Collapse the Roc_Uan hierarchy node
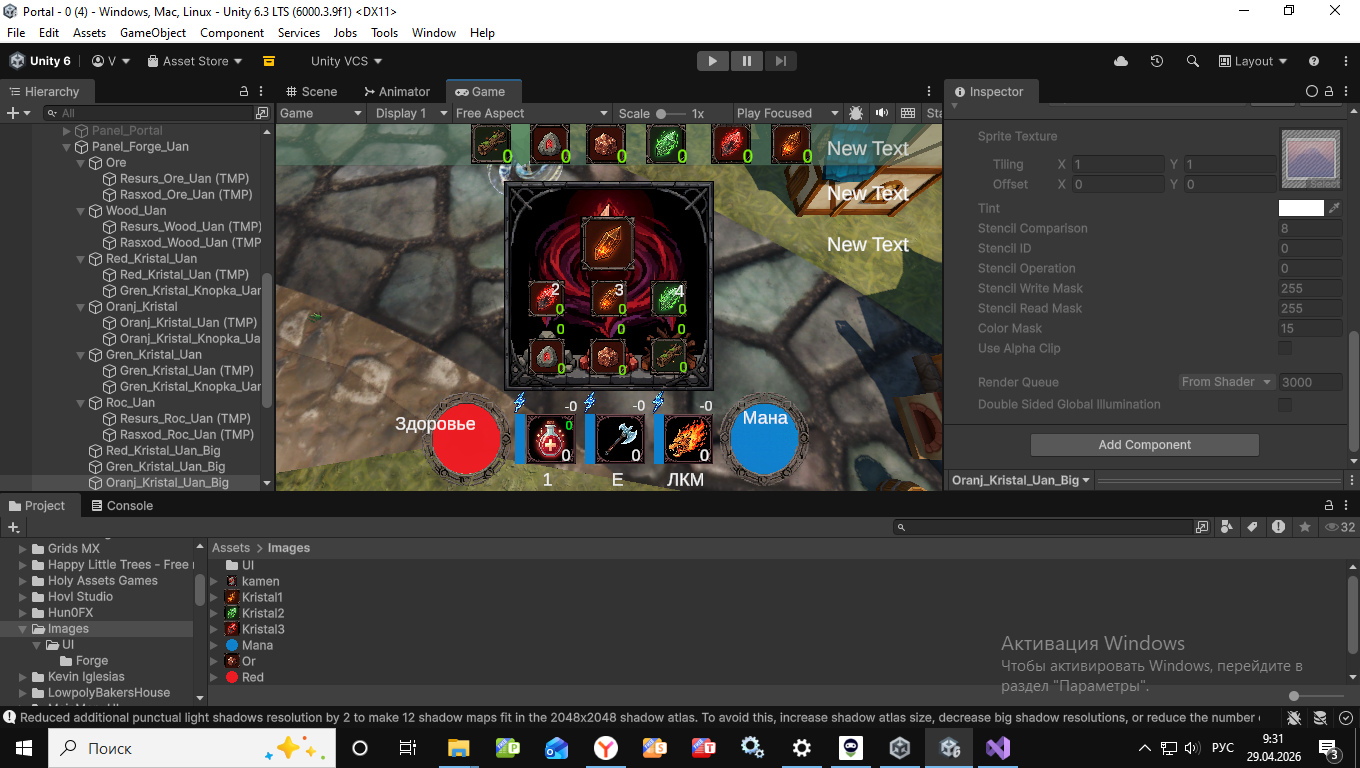The width and height of the screenshot is (1360, 768). 81,403
